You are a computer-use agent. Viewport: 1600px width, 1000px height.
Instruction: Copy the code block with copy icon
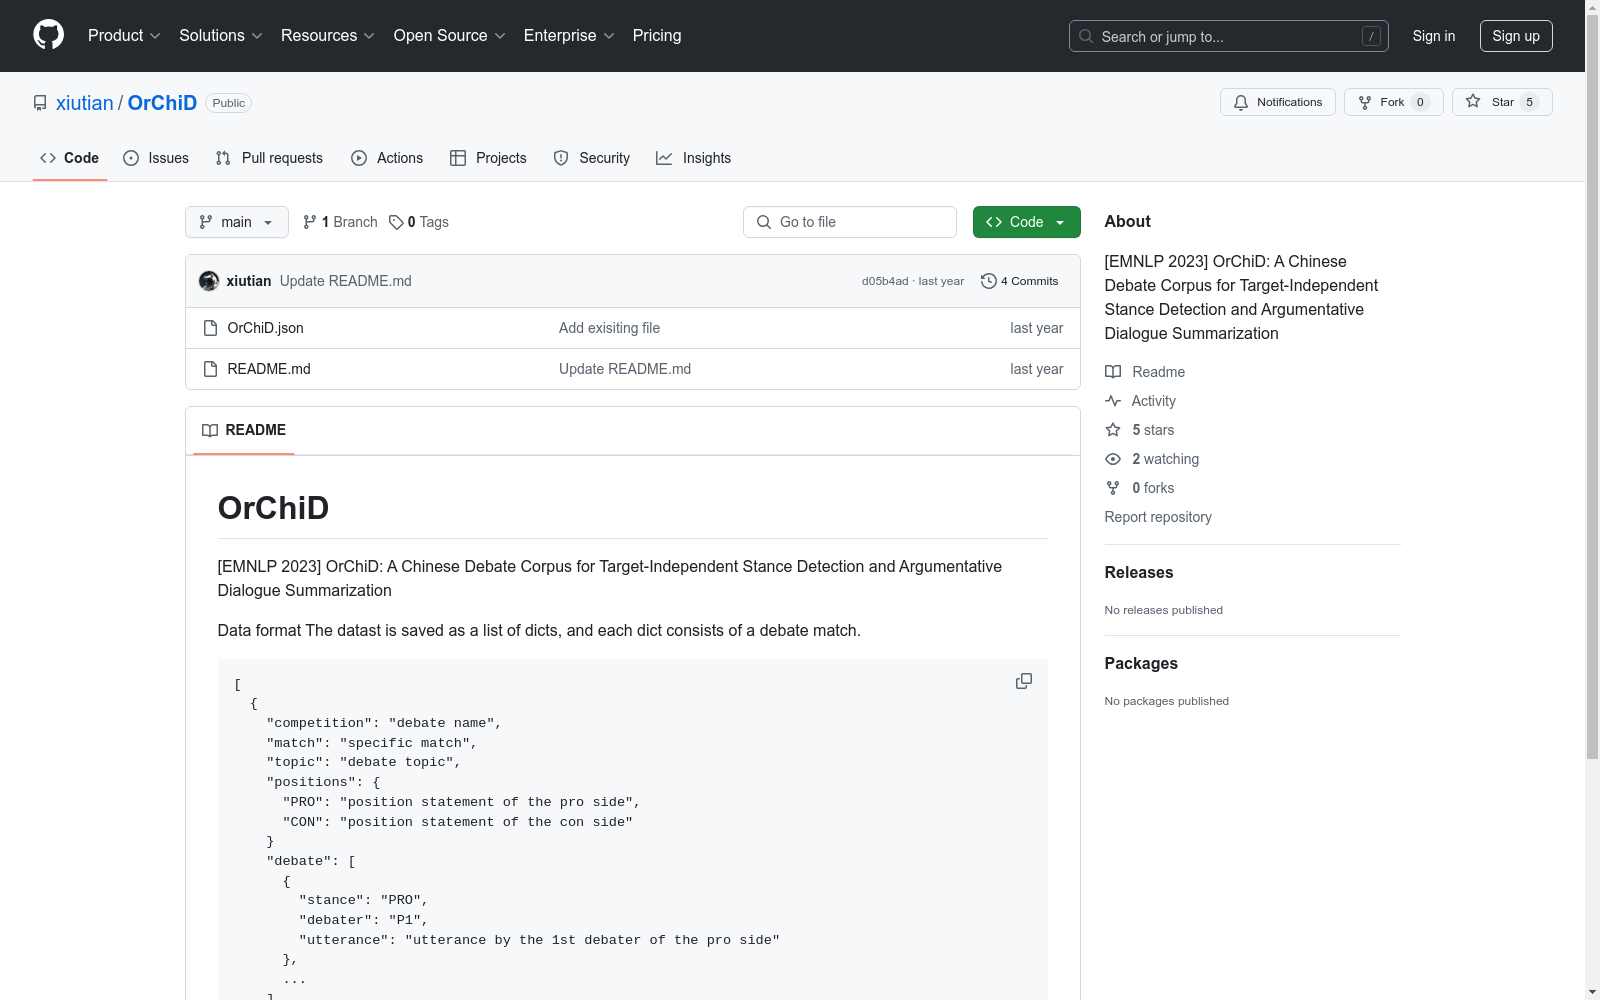point(1024,681)
